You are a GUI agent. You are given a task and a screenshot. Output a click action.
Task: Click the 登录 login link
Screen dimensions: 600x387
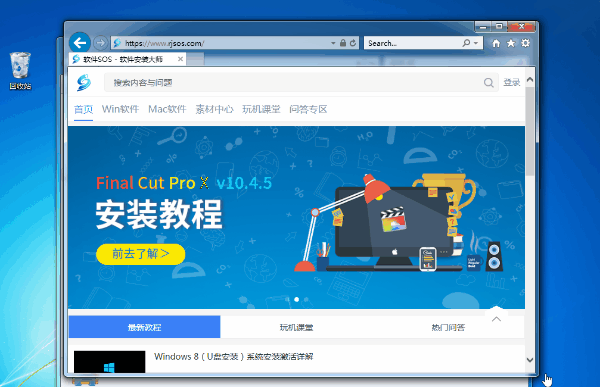coord(512,83)
